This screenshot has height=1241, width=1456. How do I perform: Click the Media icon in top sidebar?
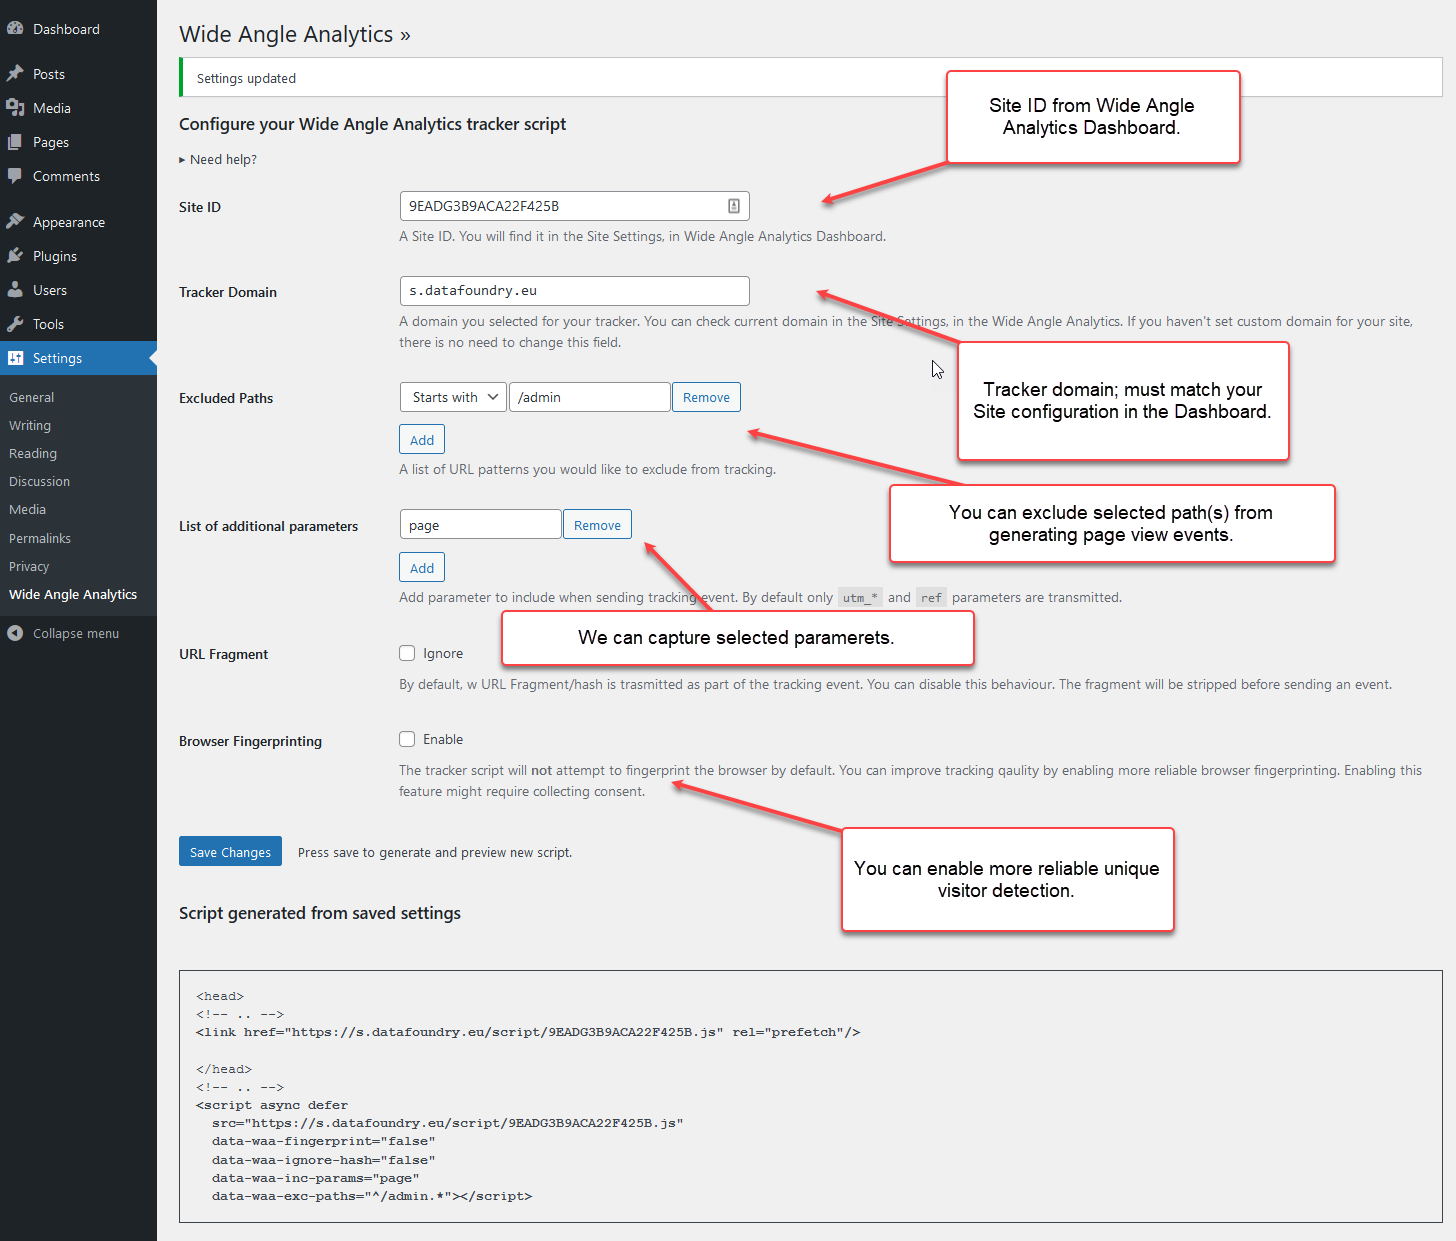point(15,108)
